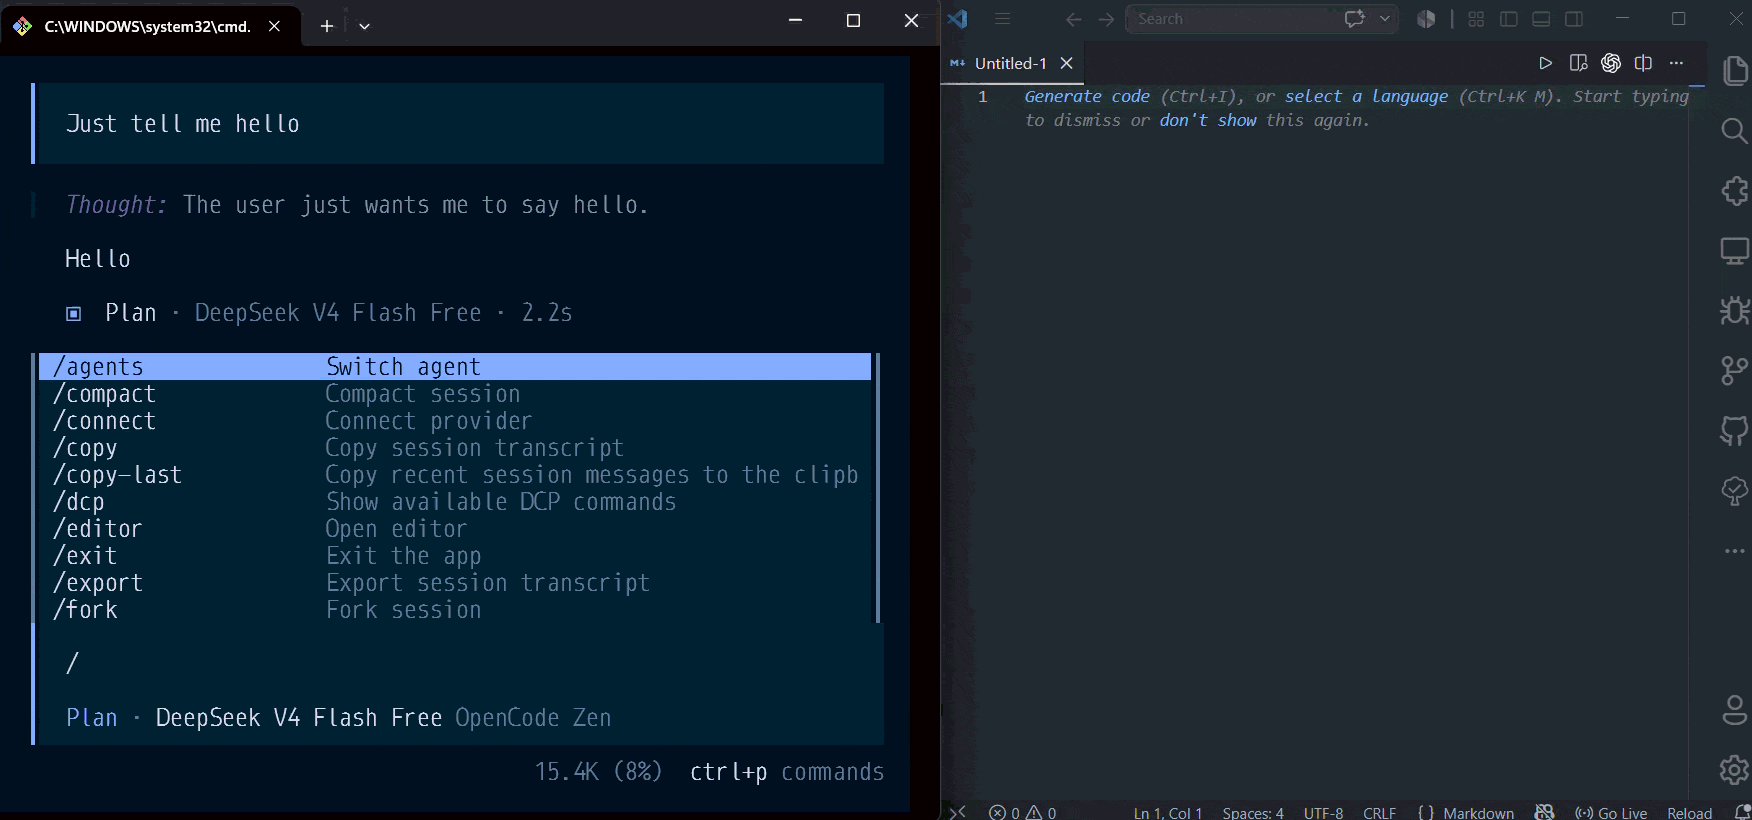Open Source Control branch icon in VS Code

[x=1735, y=371]
